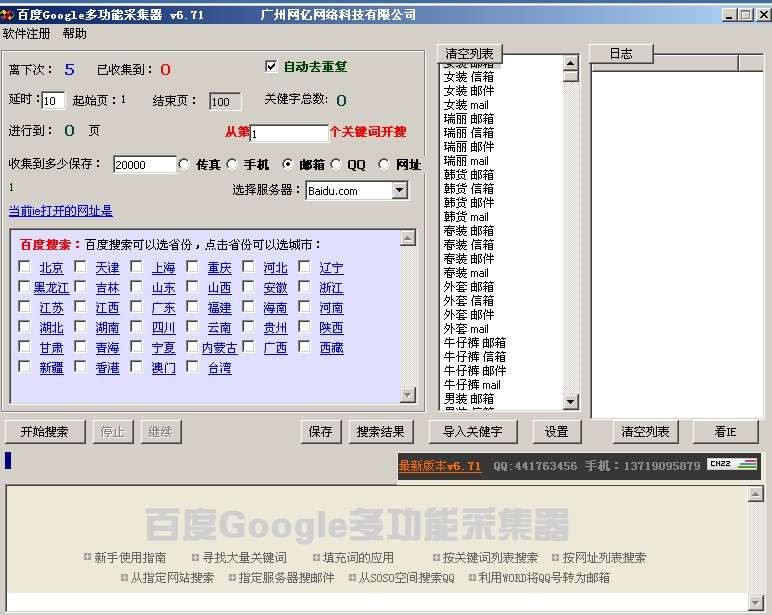
Task: Open the 当前ie打开的网址是 link
Action: point(61,211)
